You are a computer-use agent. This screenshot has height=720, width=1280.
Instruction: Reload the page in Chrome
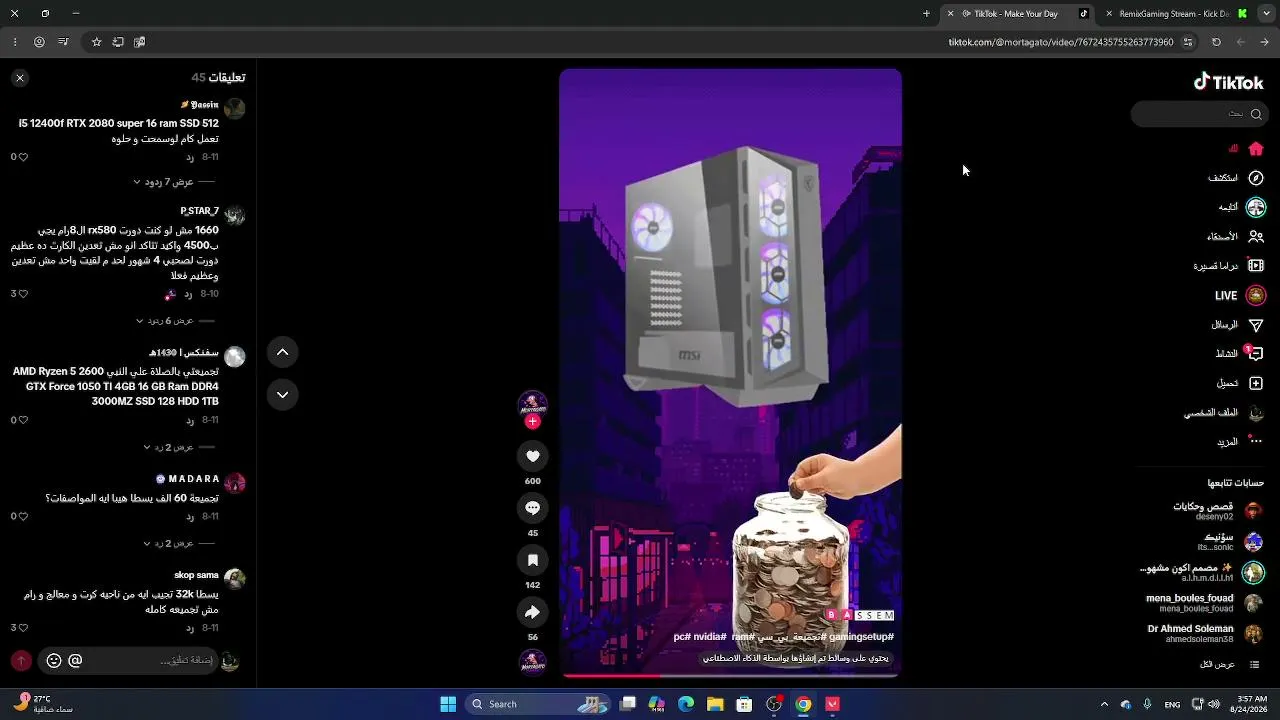[x=1216, y=42]
